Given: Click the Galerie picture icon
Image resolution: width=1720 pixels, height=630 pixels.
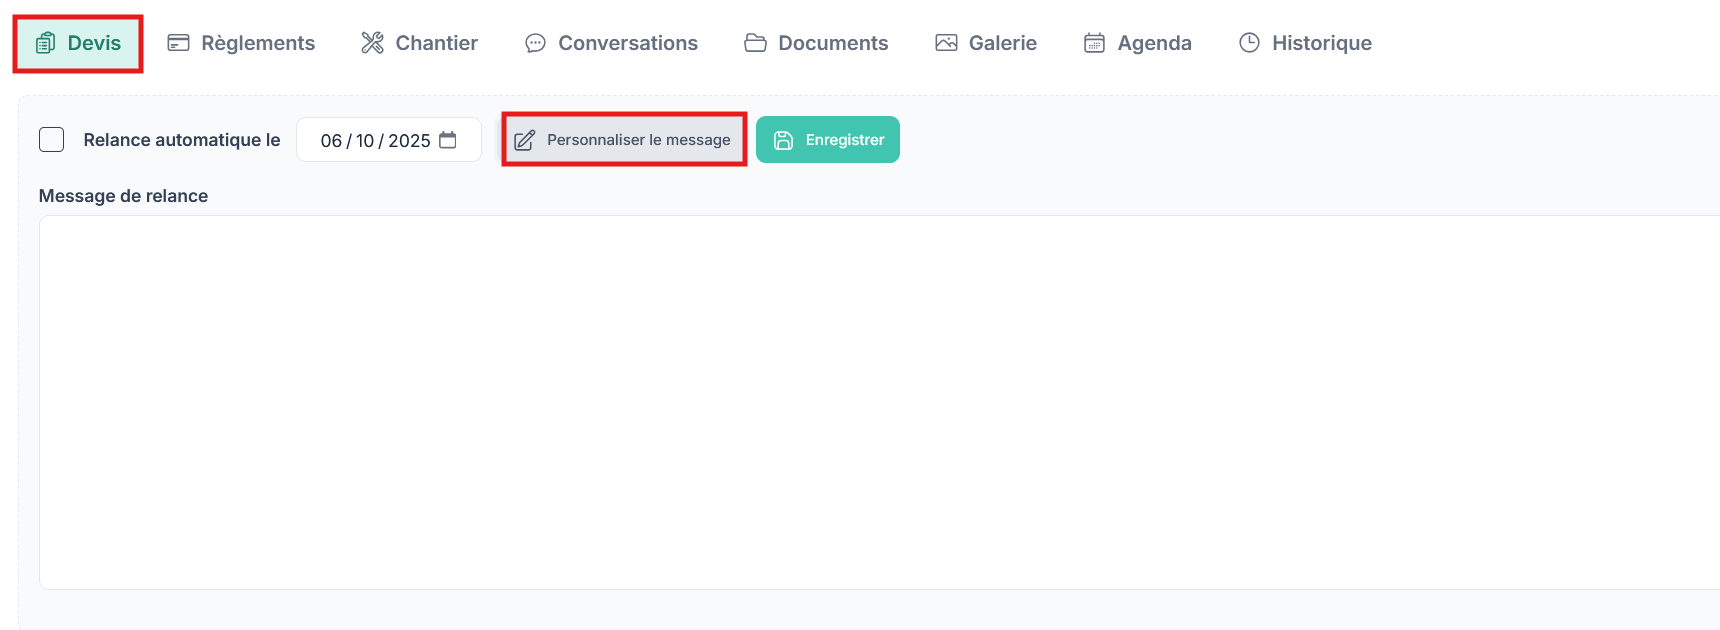Looking at the screenshot, I should coord(946,43).
